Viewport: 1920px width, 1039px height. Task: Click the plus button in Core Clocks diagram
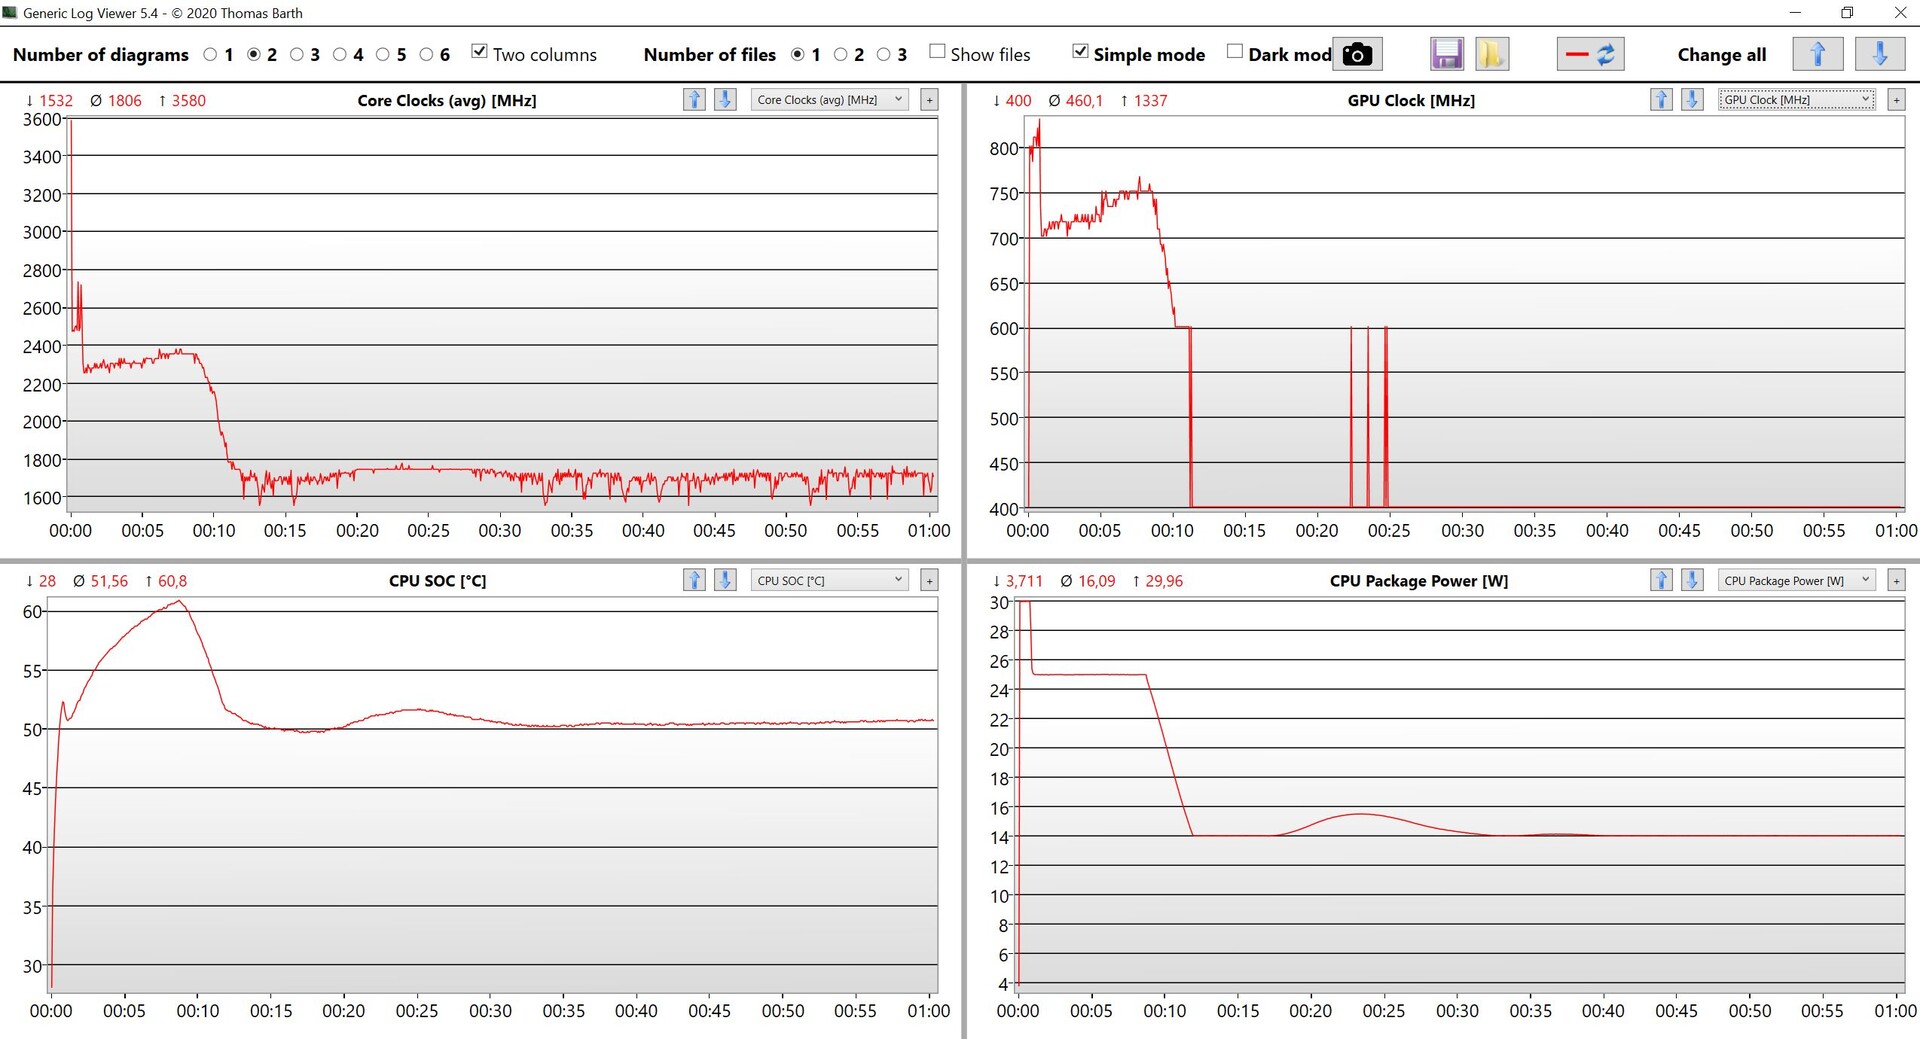point(929,100)
